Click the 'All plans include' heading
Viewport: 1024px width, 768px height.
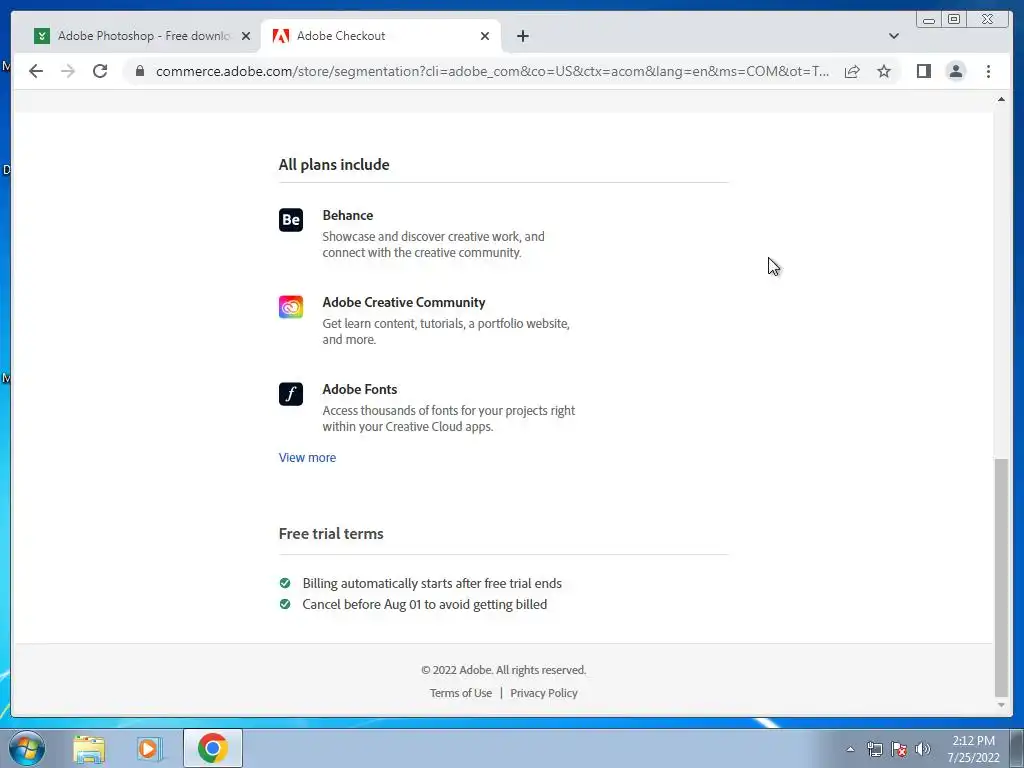(334, 165)
